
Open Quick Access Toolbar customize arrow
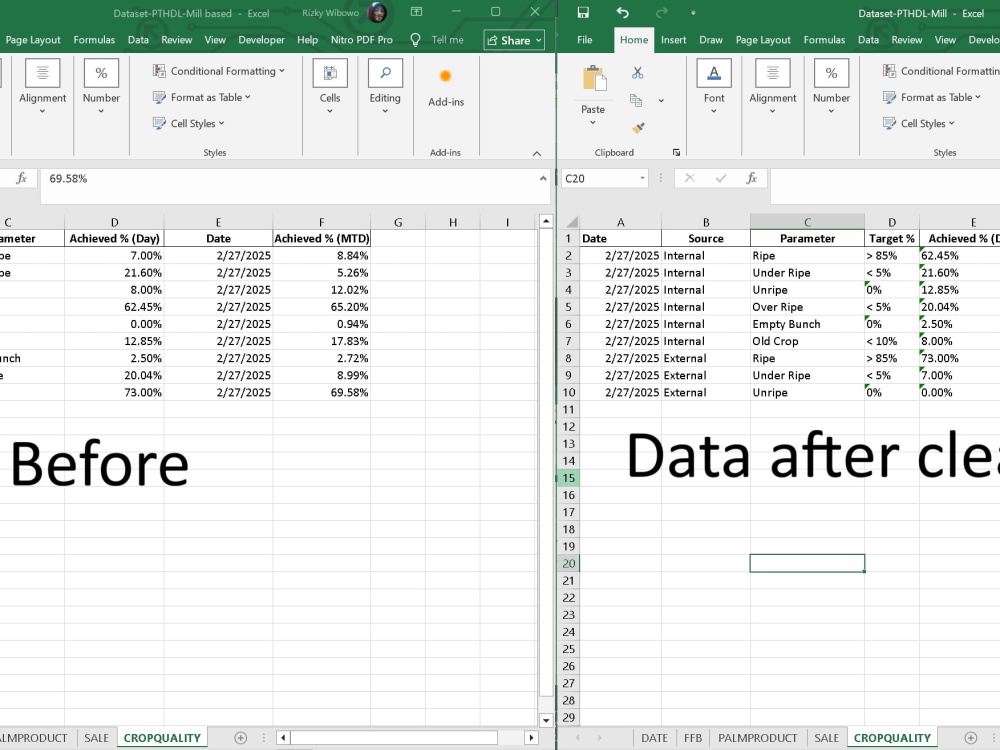point(693,13)
